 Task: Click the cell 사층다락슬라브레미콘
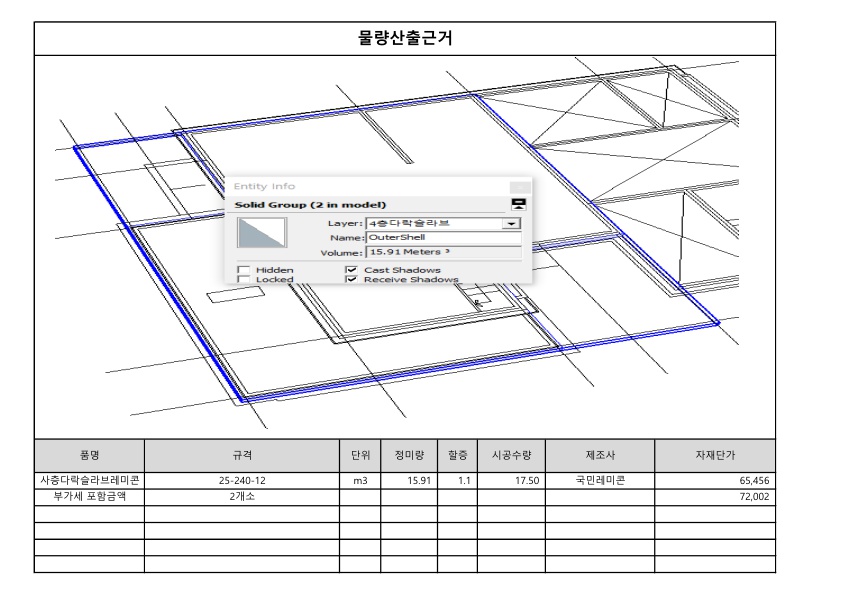(90, 480)
